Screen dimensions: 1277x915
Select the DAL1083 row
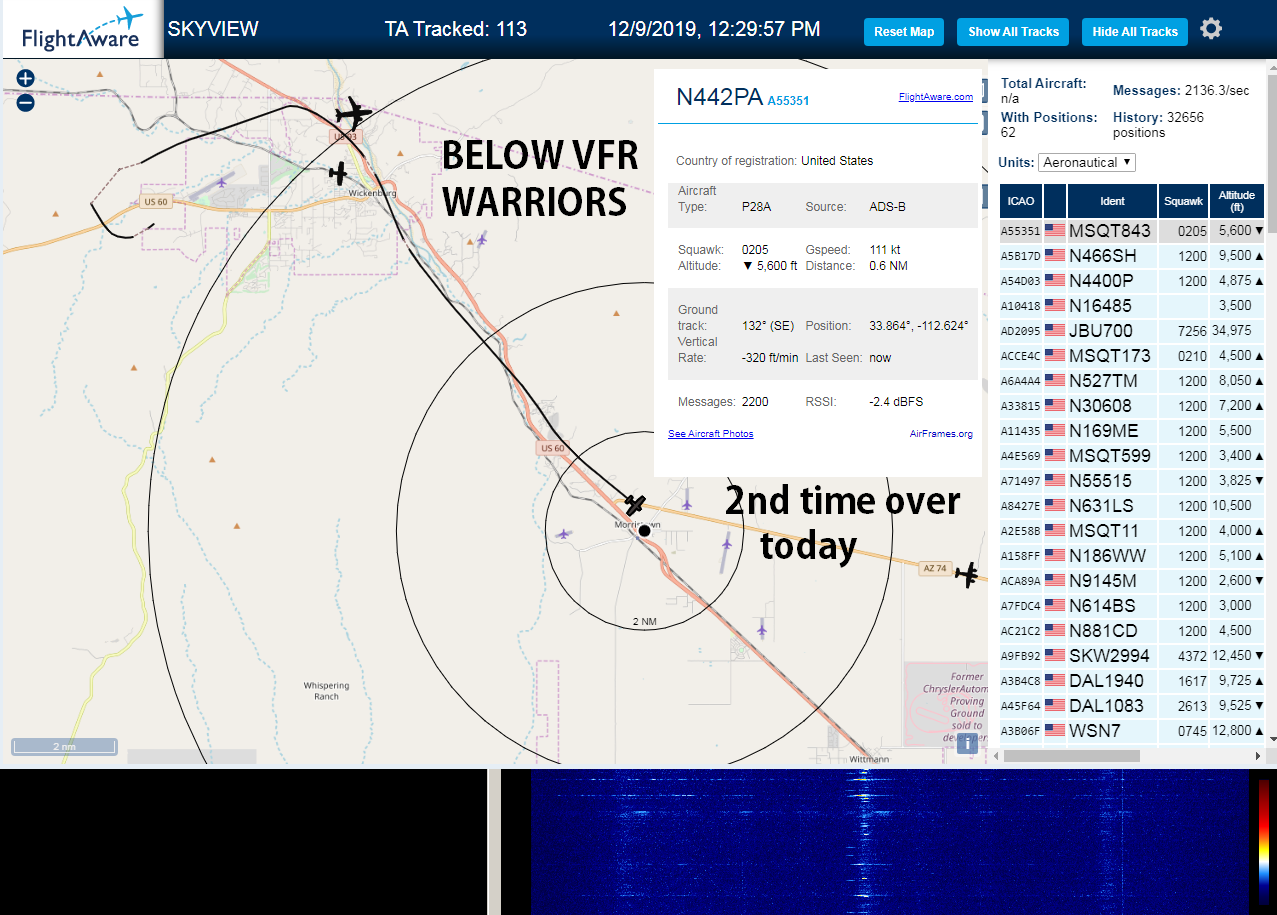pyautogui.click(x=1132, y=706)
